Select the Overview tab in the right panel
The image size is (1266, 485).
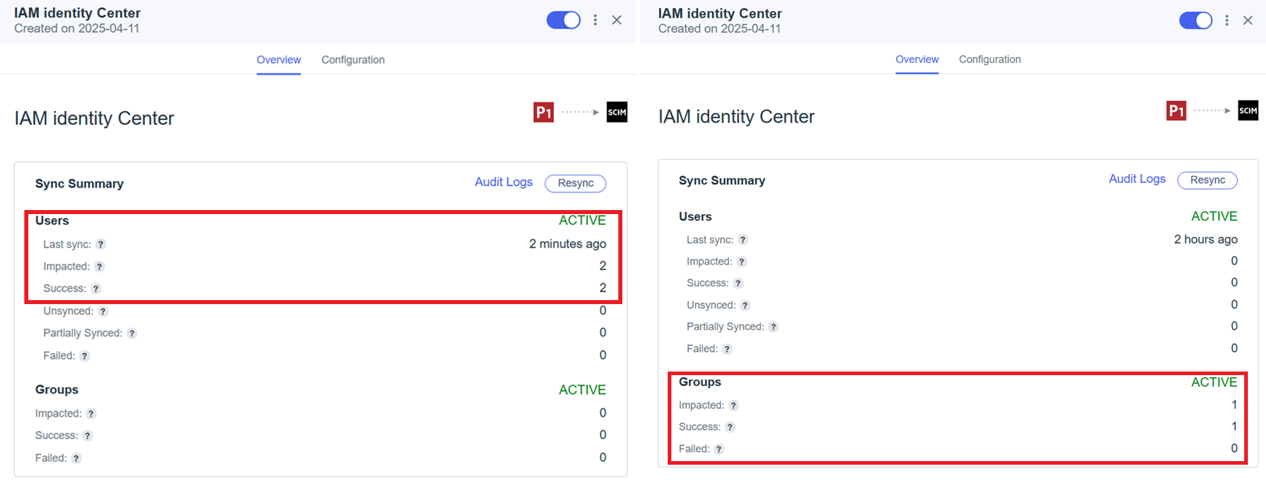tap(917, 60)
